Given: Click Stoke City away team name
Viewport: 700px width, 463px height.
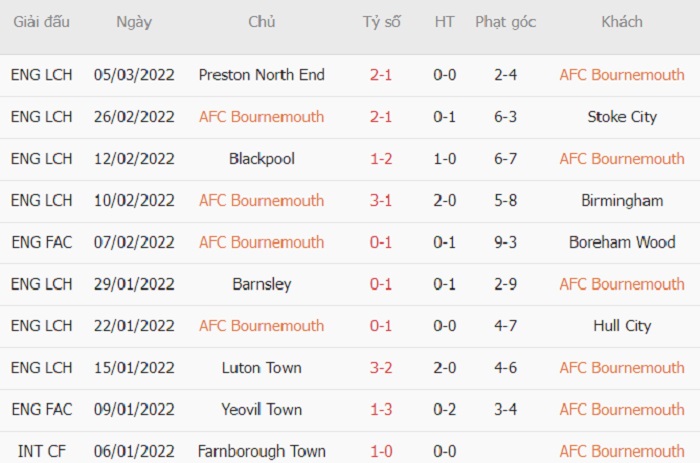Looking at the screenshot, I should (x=622, y=117).
